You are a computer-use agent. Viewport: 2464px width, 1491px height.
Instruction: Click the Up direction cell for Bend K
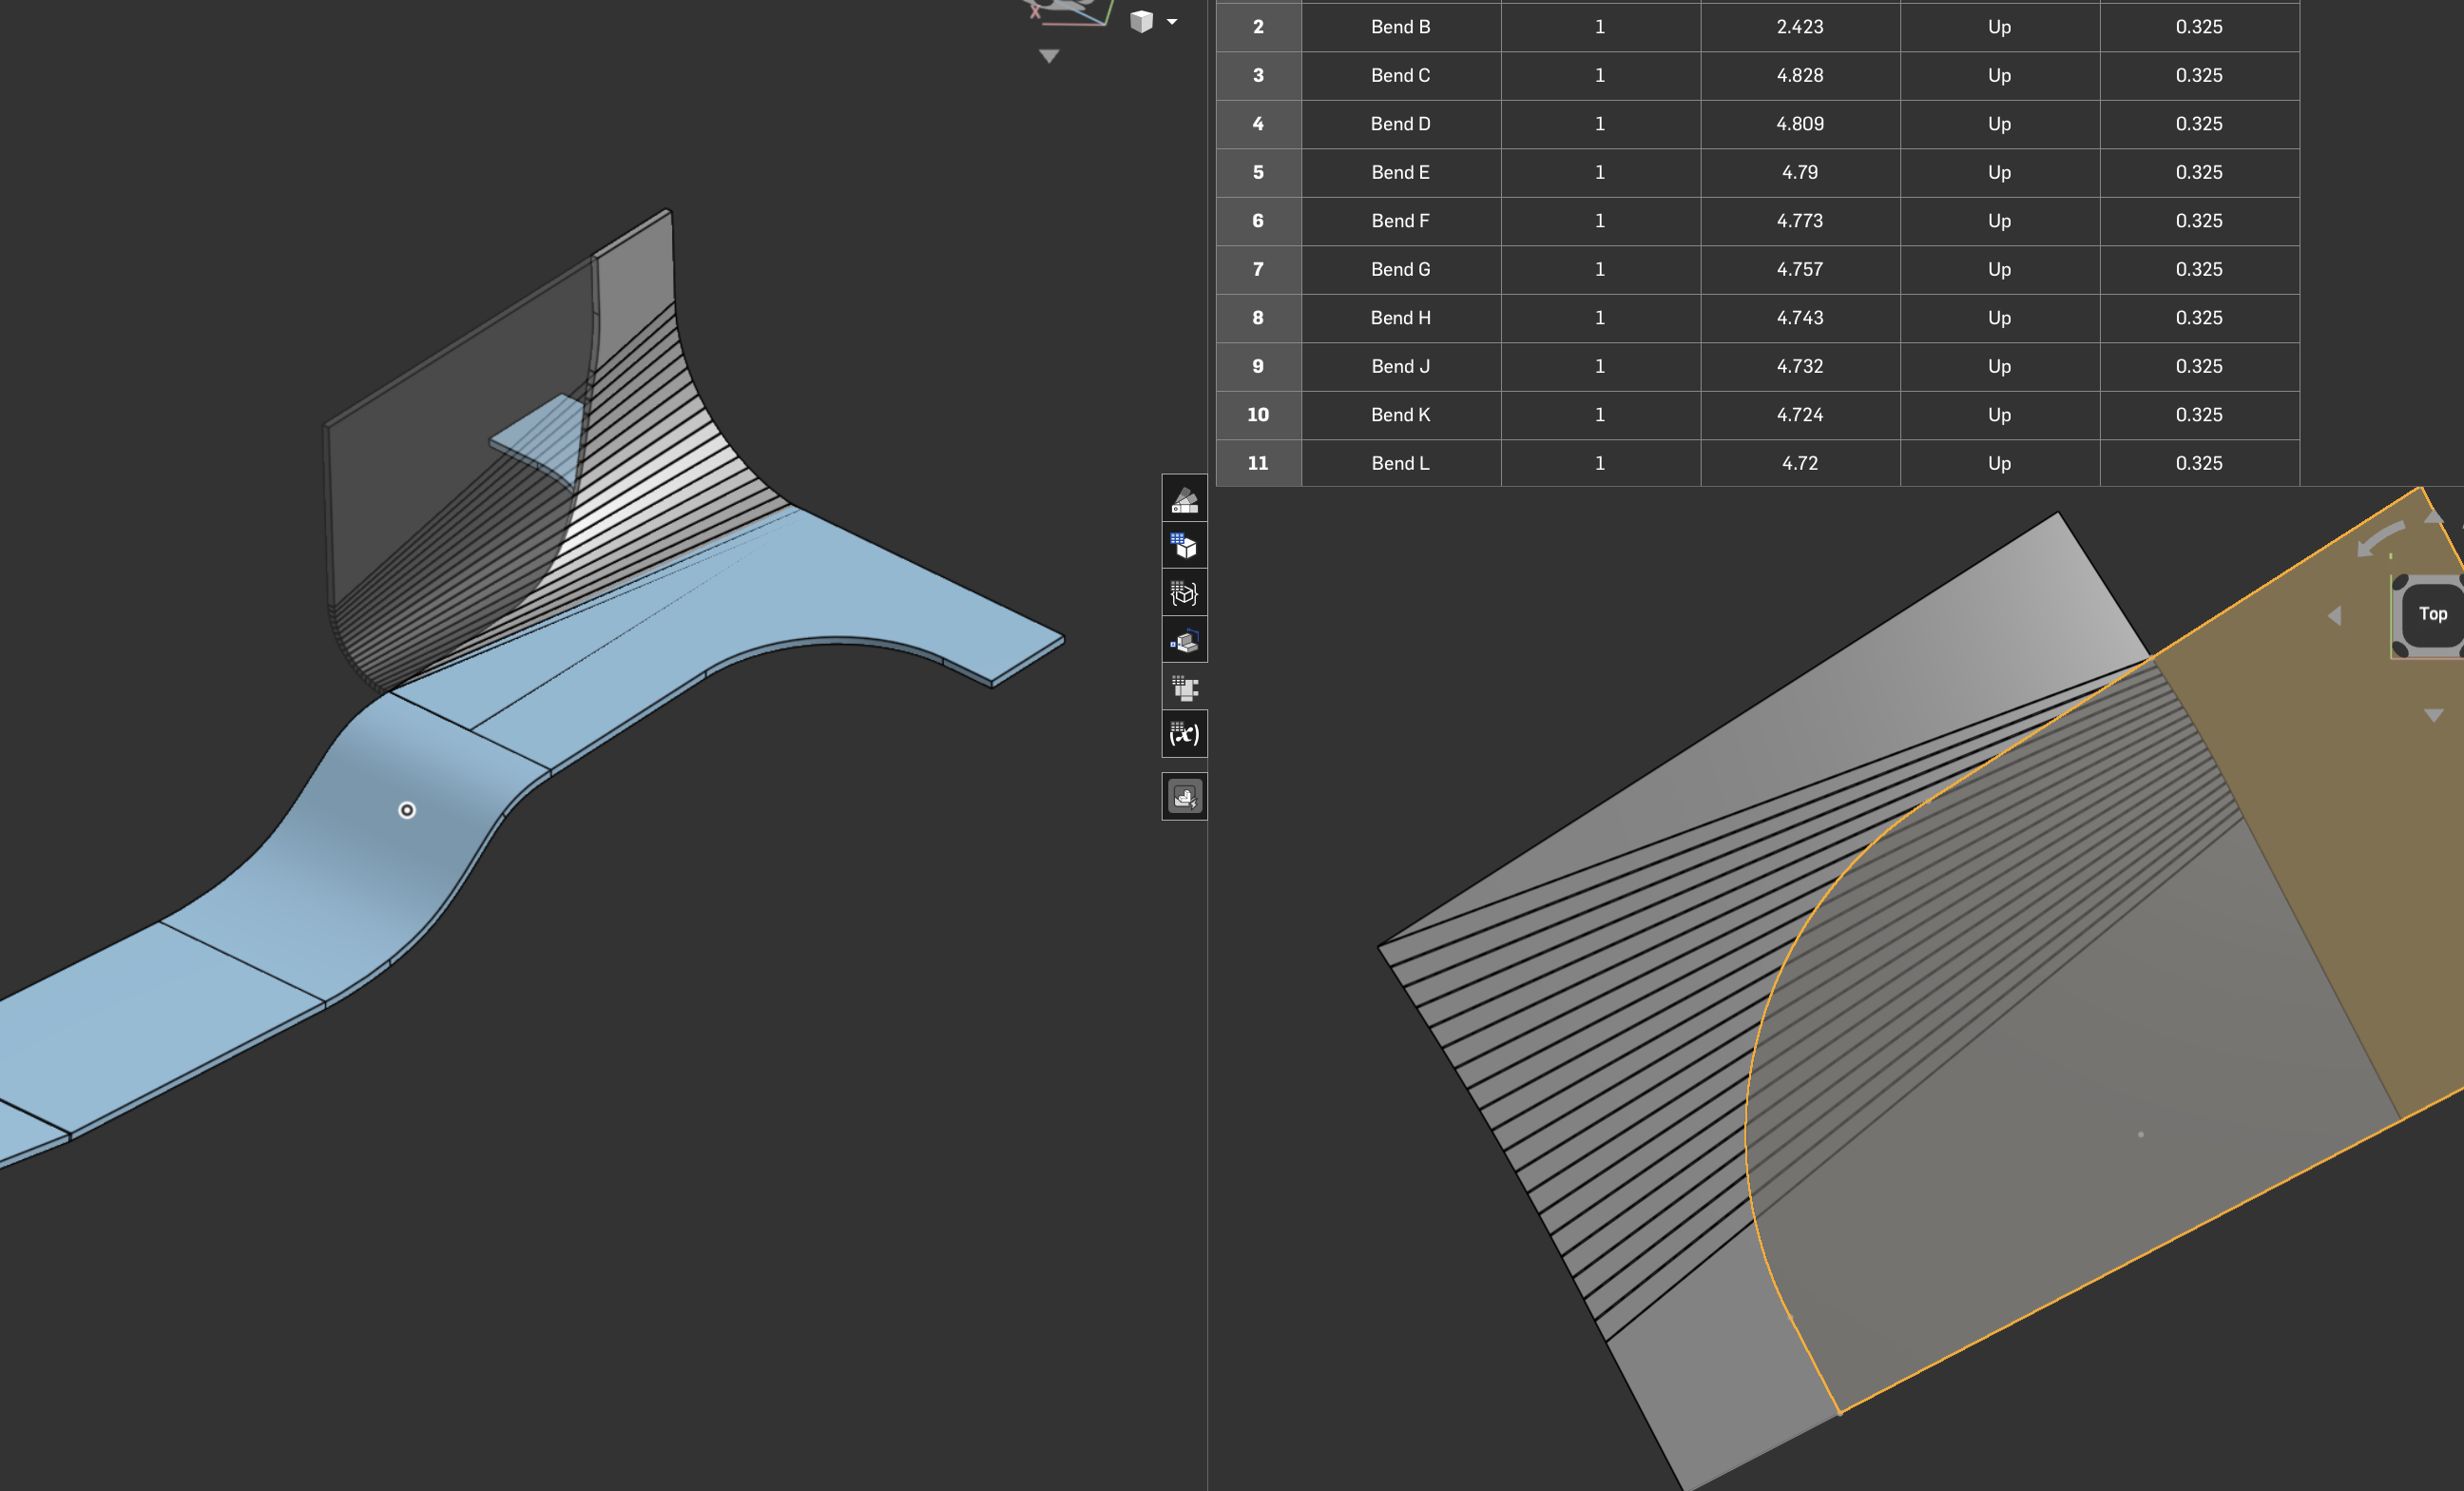click(x=1999, y=415)
